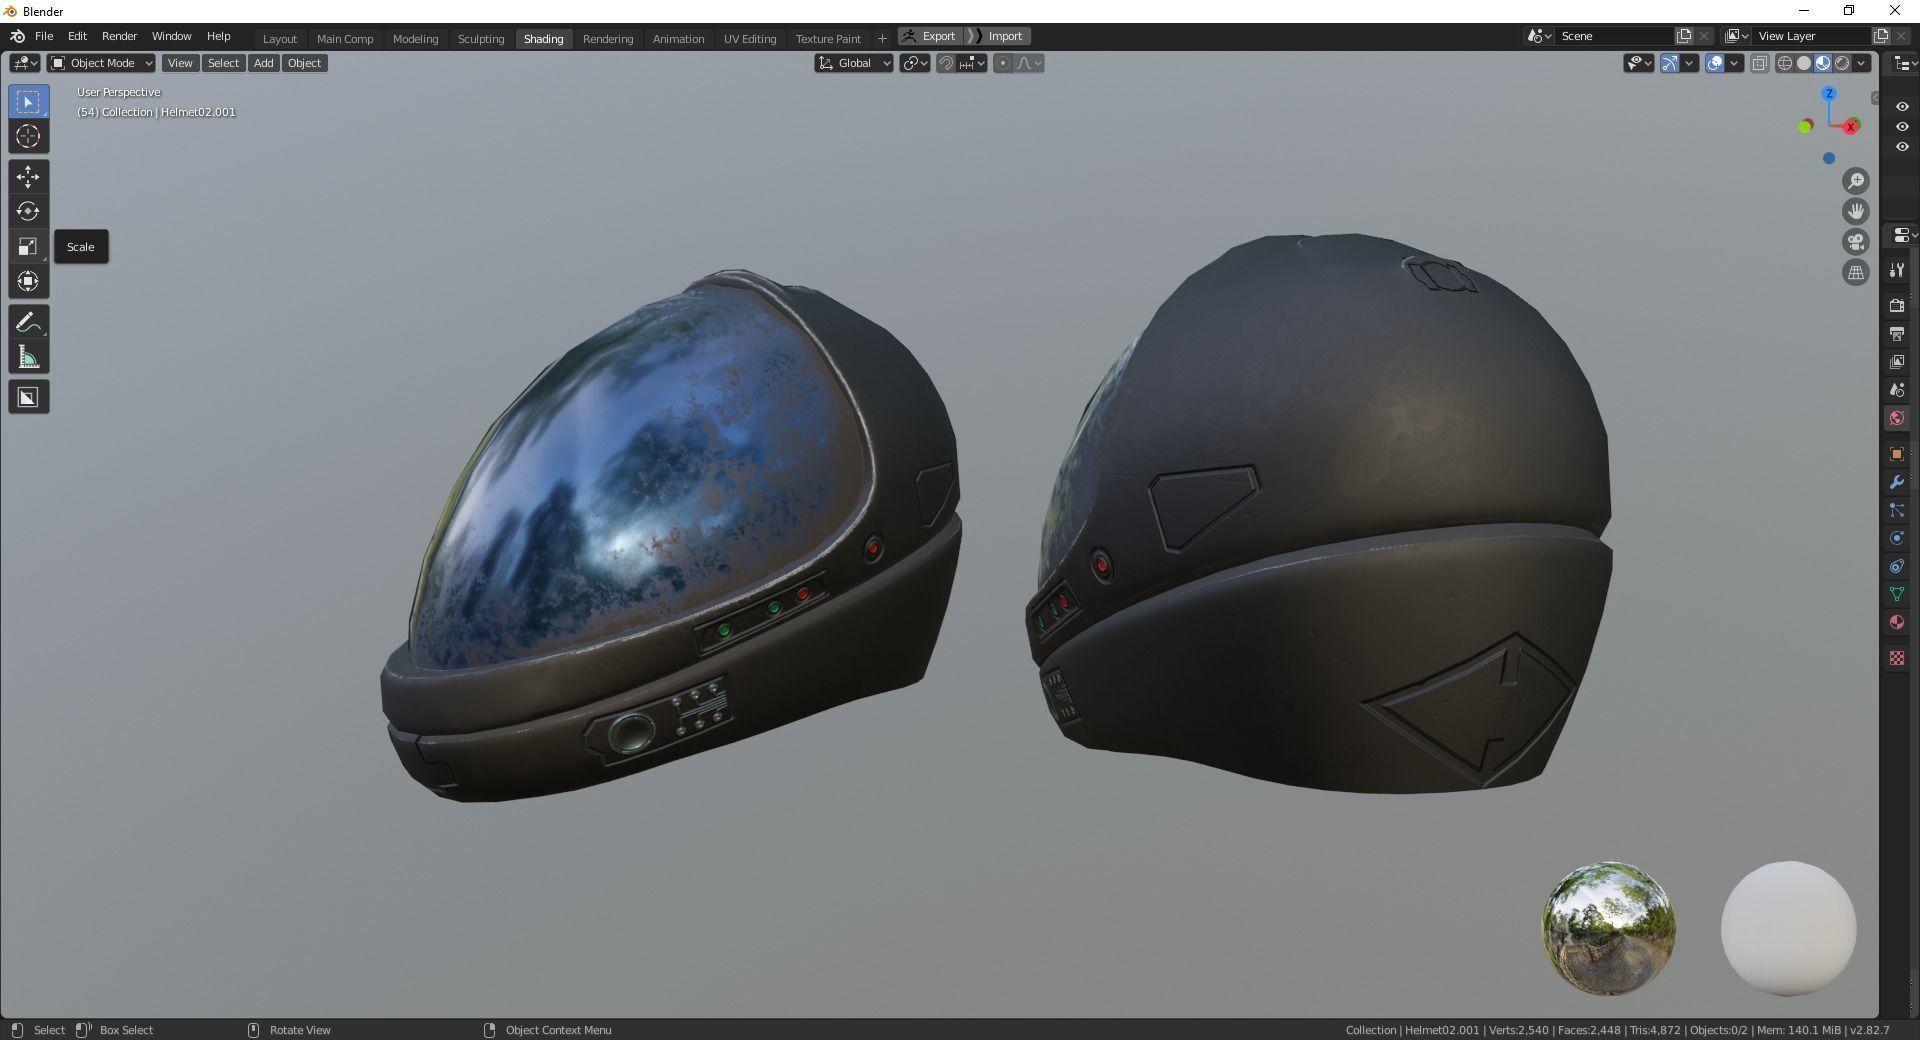Open the File menu
The height and width of the screenshot is (1040, 1920).
tap(44, 36)
